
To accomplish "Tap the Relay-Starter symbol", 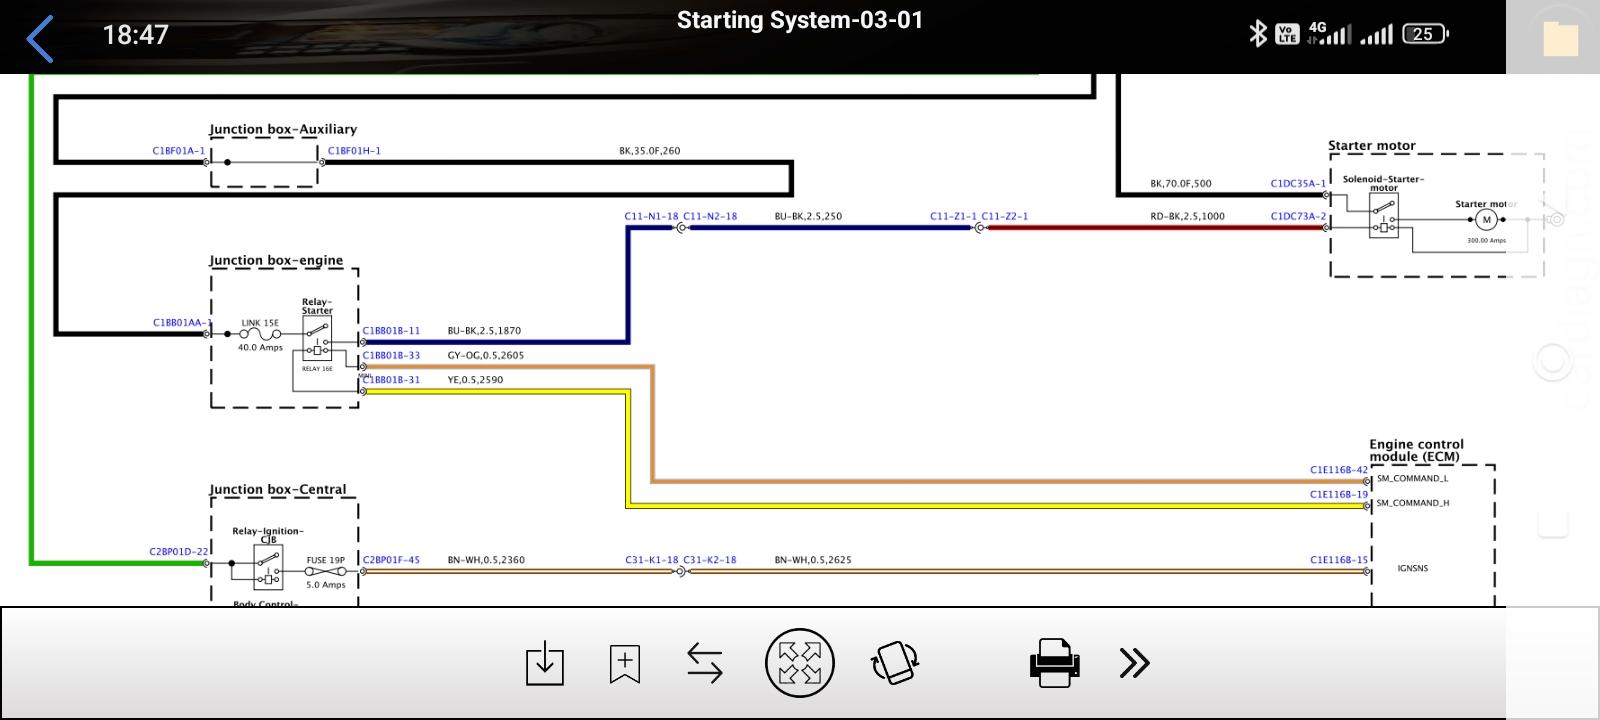I will (317, 339).
